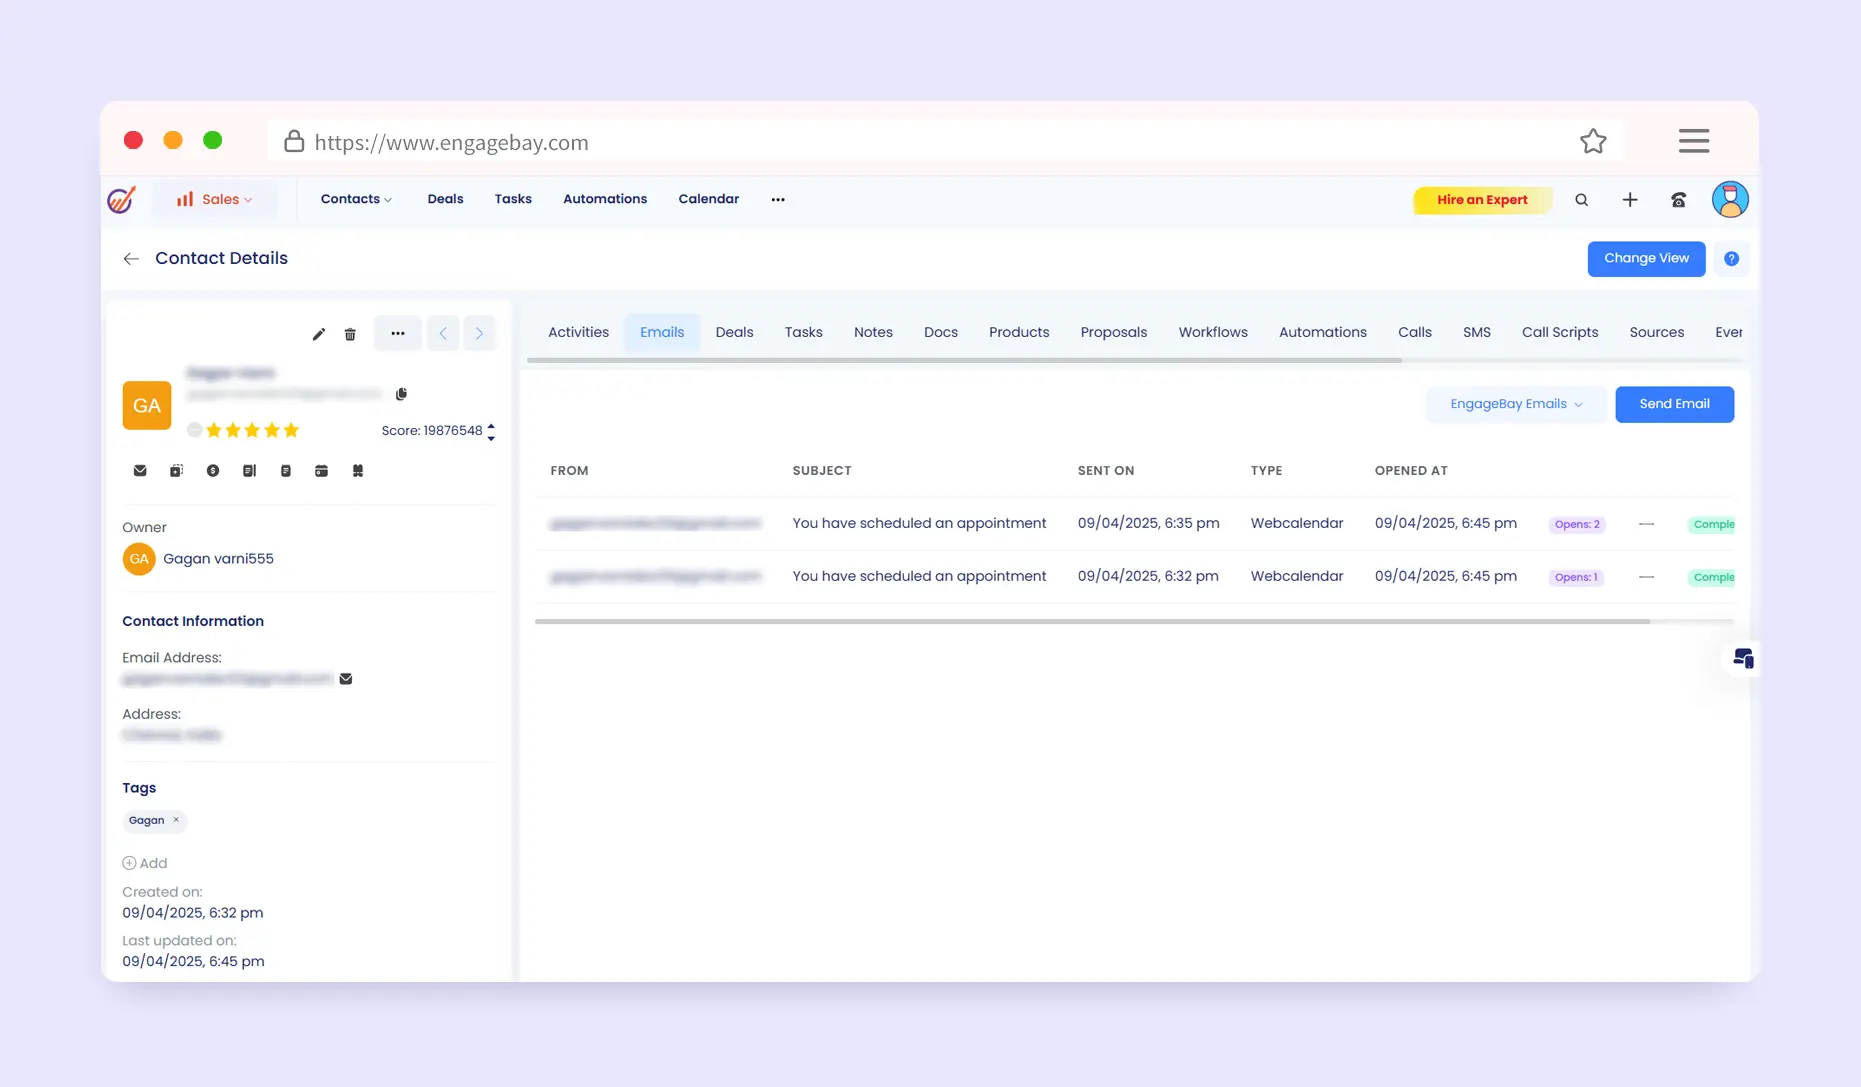Switch to the Activities tab
Viewport: 1861px width, 1087px height.
[x=578, y=332]
